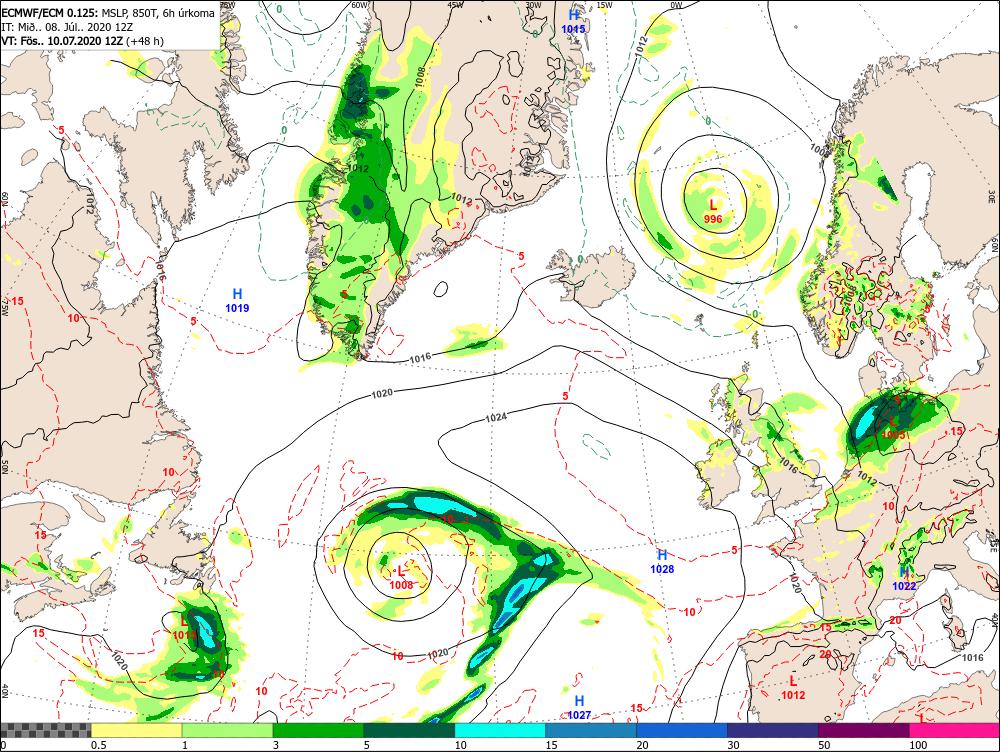
Task: Click the steel blue 15–20 legend swatch
Action: point(591,730)
